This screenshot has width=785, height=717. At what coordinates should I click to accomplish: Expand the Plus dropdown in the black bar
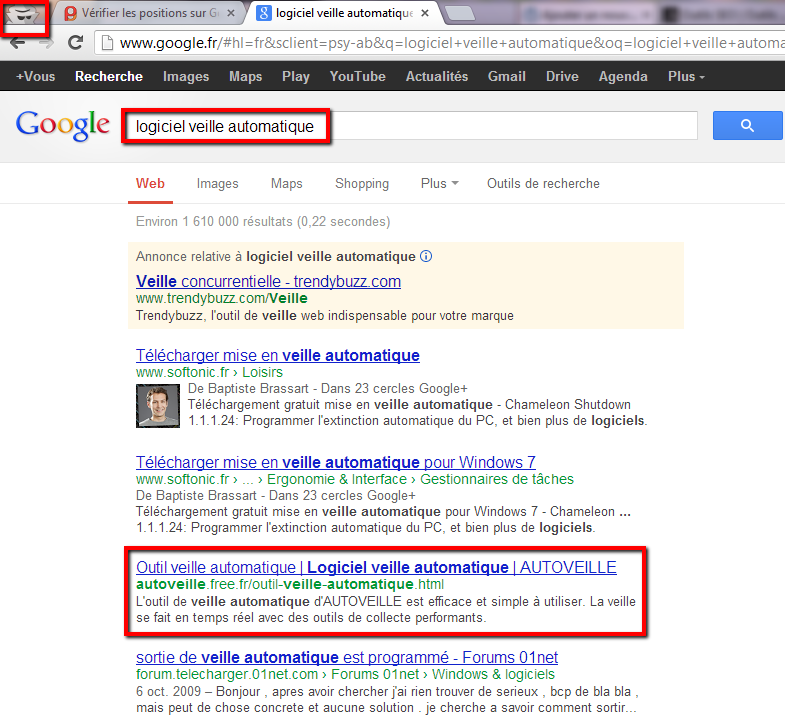pyautogui.click(x=686, y=77)
